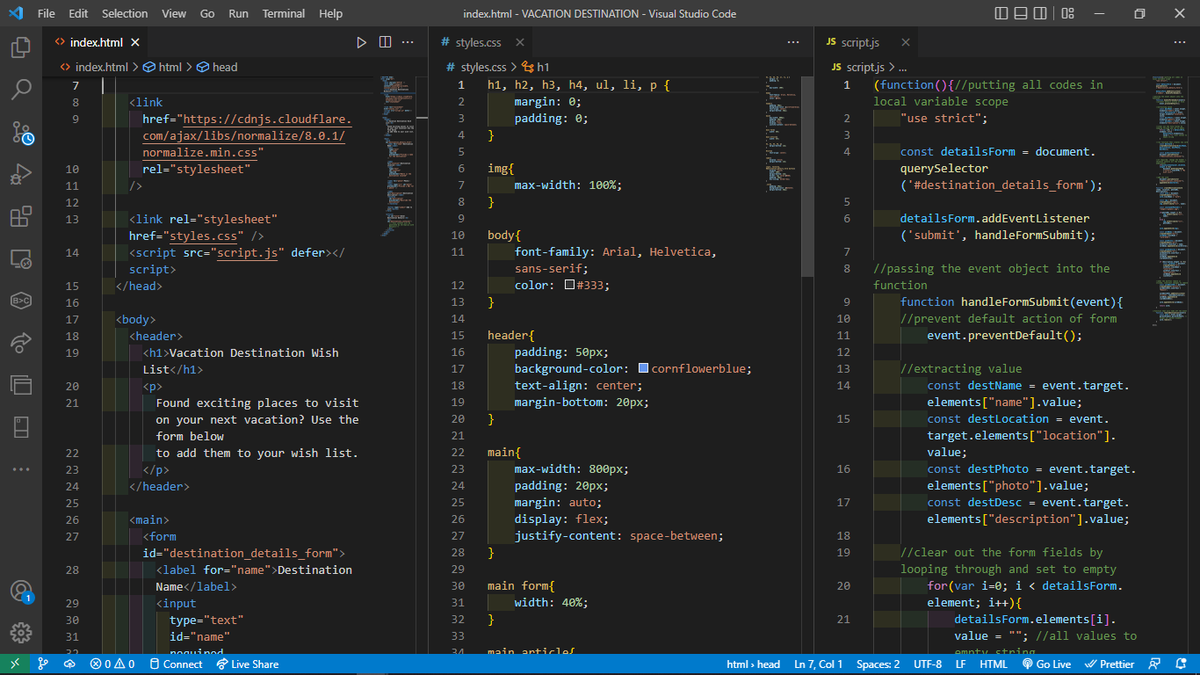Close the script.js tab

[x=905, y=42]
